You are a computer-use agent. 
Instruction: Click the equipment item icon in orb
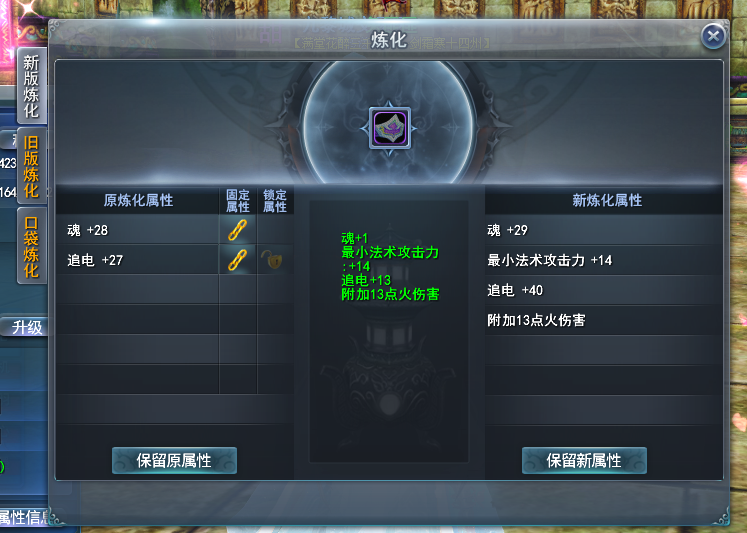(390, 128)
